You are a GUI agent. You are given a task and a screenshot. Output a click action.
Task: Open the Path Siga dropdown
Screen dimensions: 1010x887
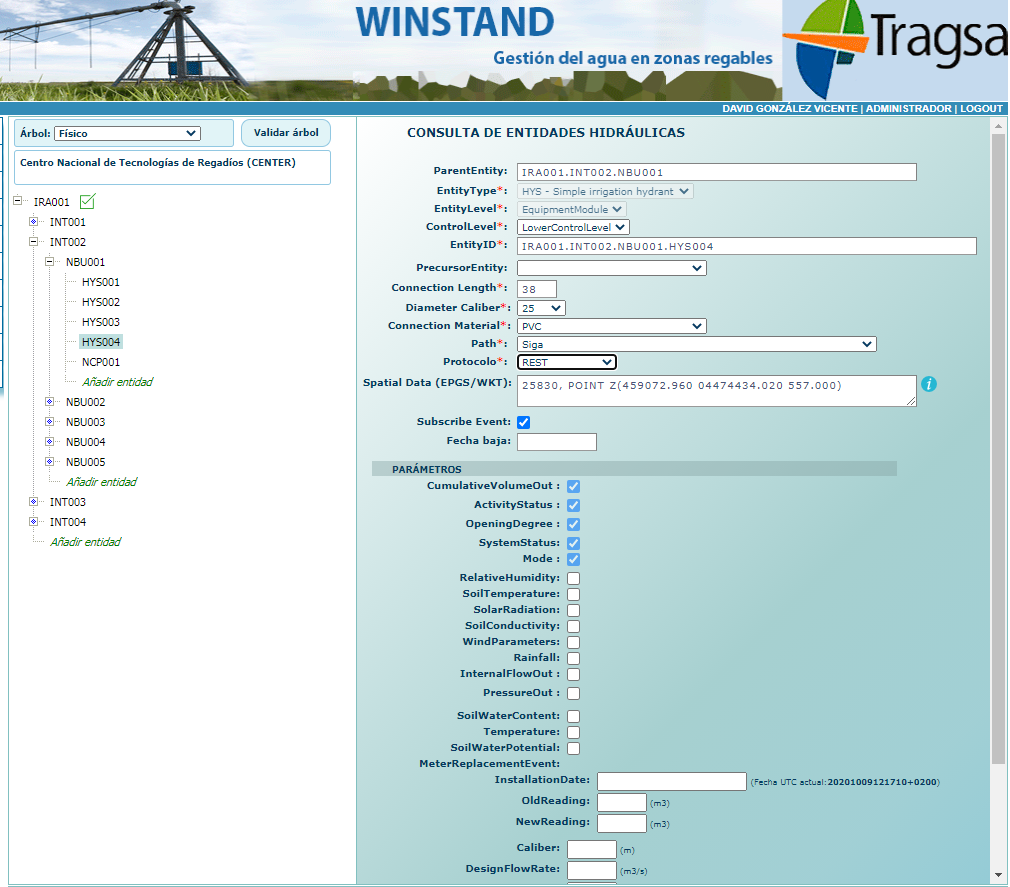[697, 344]
